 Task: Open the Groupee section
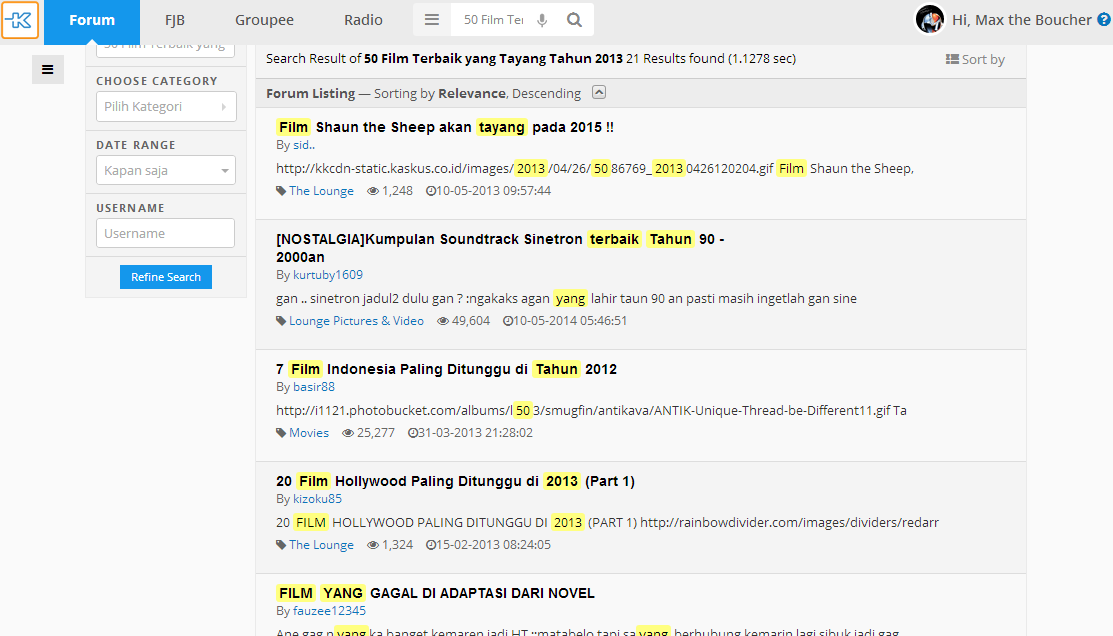tap(264, 19)
